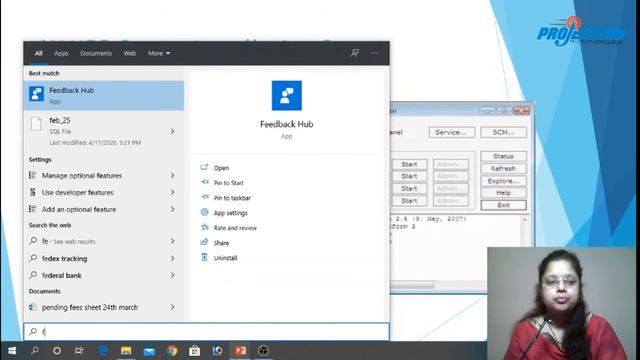This screenshot has width=640, height=360.
Task: Switch to the Documents search tab
Action: click(96, 53)
